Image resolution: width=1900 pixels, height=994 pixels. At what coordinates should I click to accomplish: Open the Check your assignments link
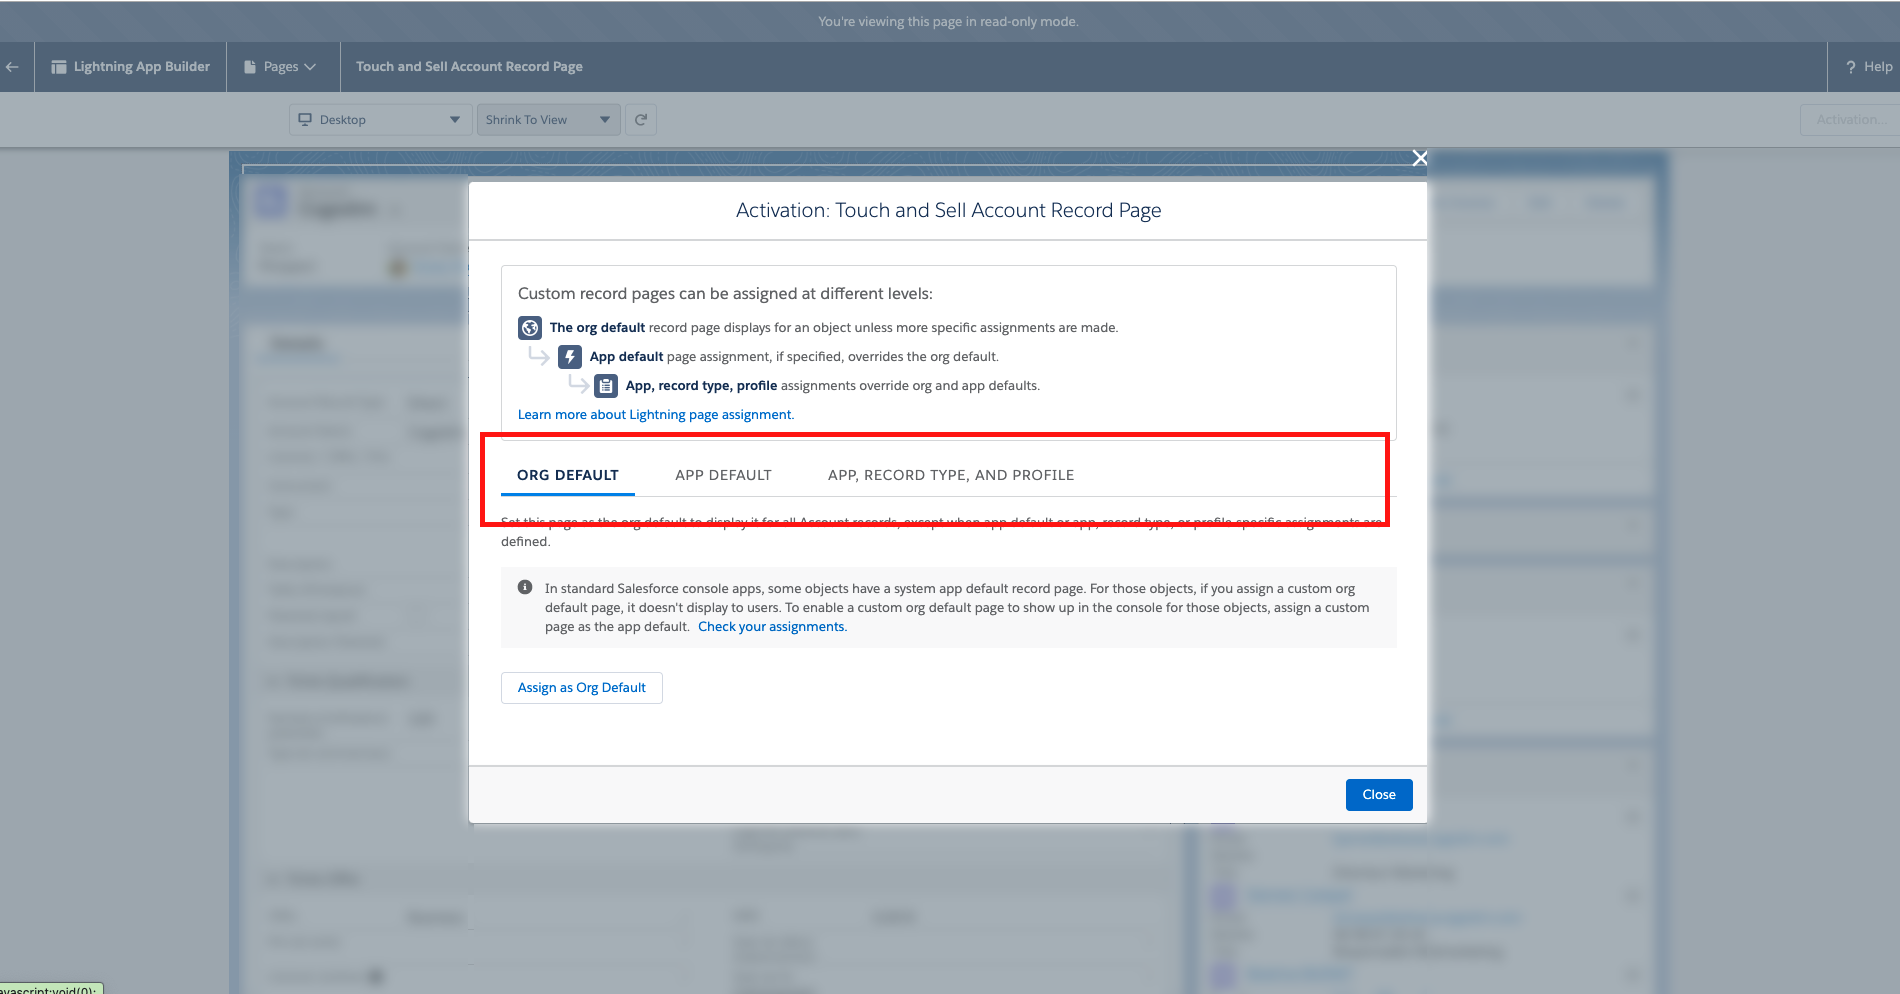click(772, 627)
